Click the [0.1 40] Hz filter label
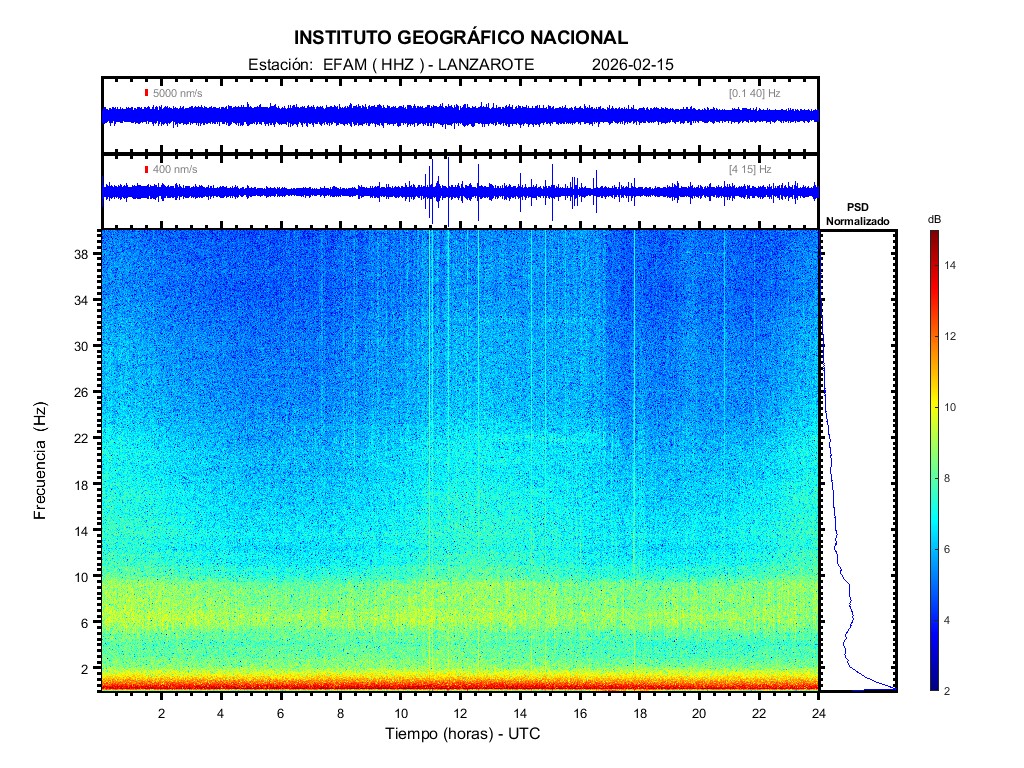Viewport: 1024px width, 768px height. 754,93
